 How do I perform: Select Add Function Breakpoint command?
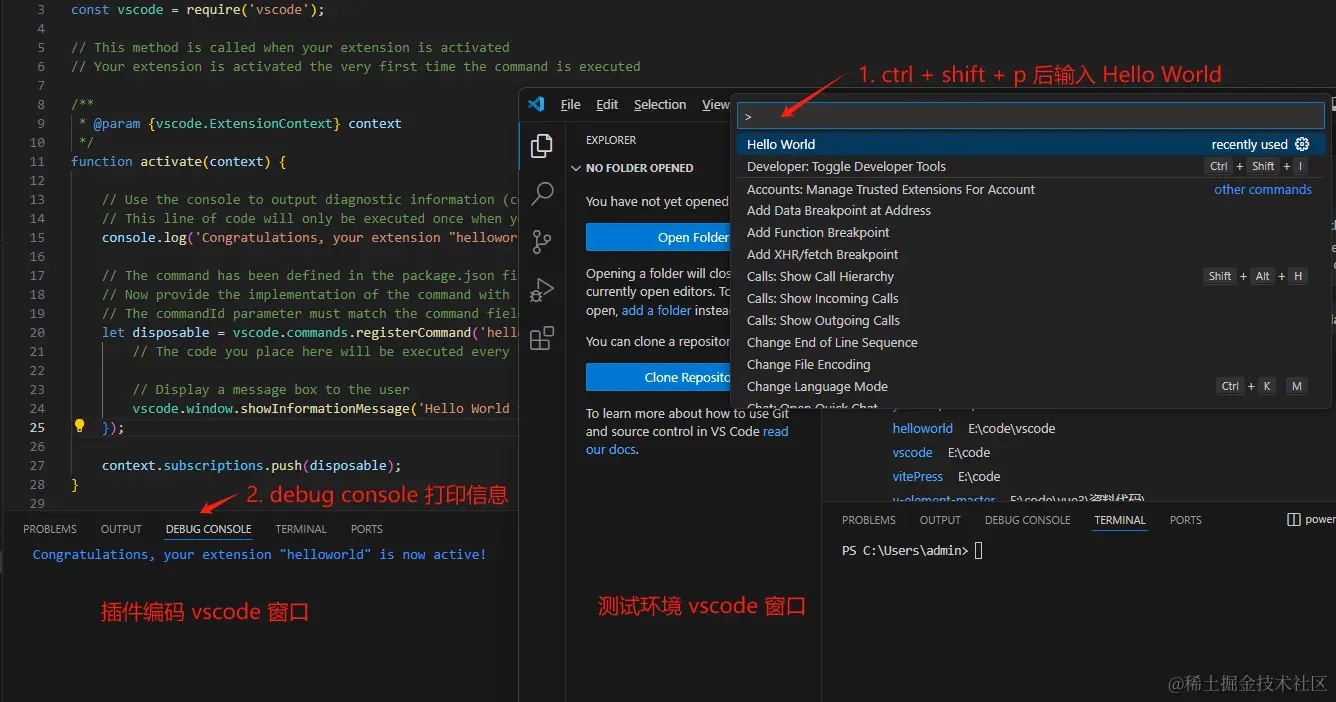(x=1031, y=232)
